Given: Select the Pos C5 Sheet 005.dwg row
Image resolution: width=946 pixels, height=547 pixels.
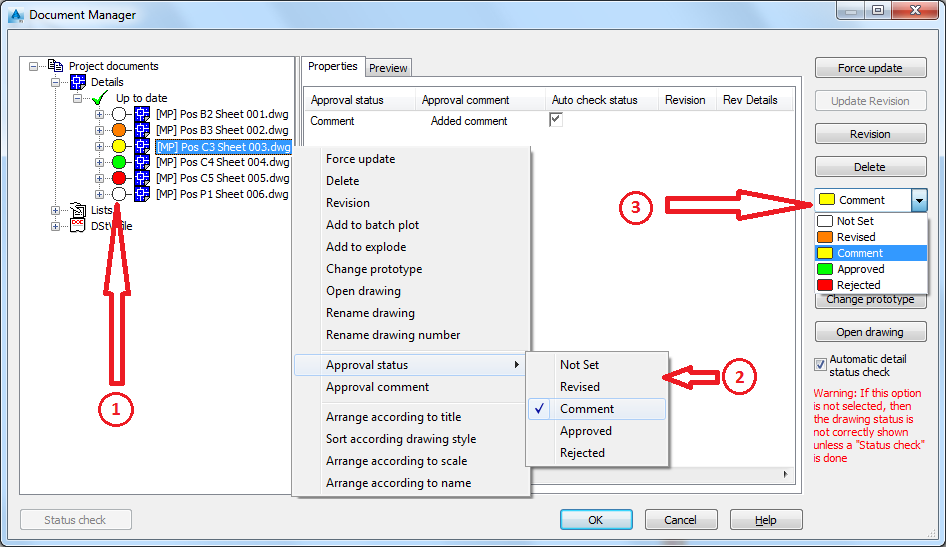Looking at the screenshot, I should 223,178.
